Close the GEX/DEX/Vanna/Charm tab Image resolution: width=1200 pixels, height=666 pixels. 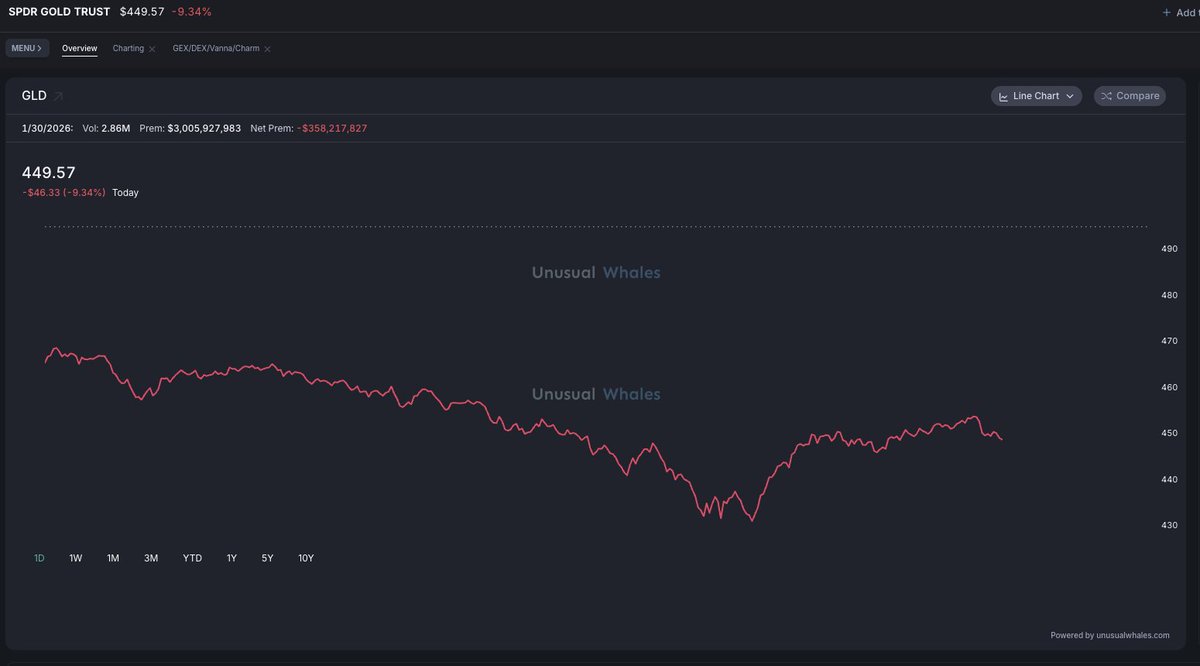click(267, 49)
